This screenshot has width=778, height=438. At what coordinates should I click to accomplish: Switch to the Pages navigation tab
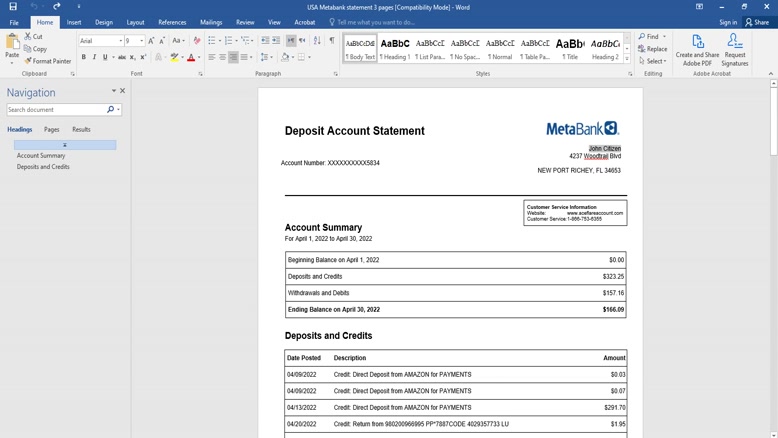pyautogui.click(x=51, y=129)
